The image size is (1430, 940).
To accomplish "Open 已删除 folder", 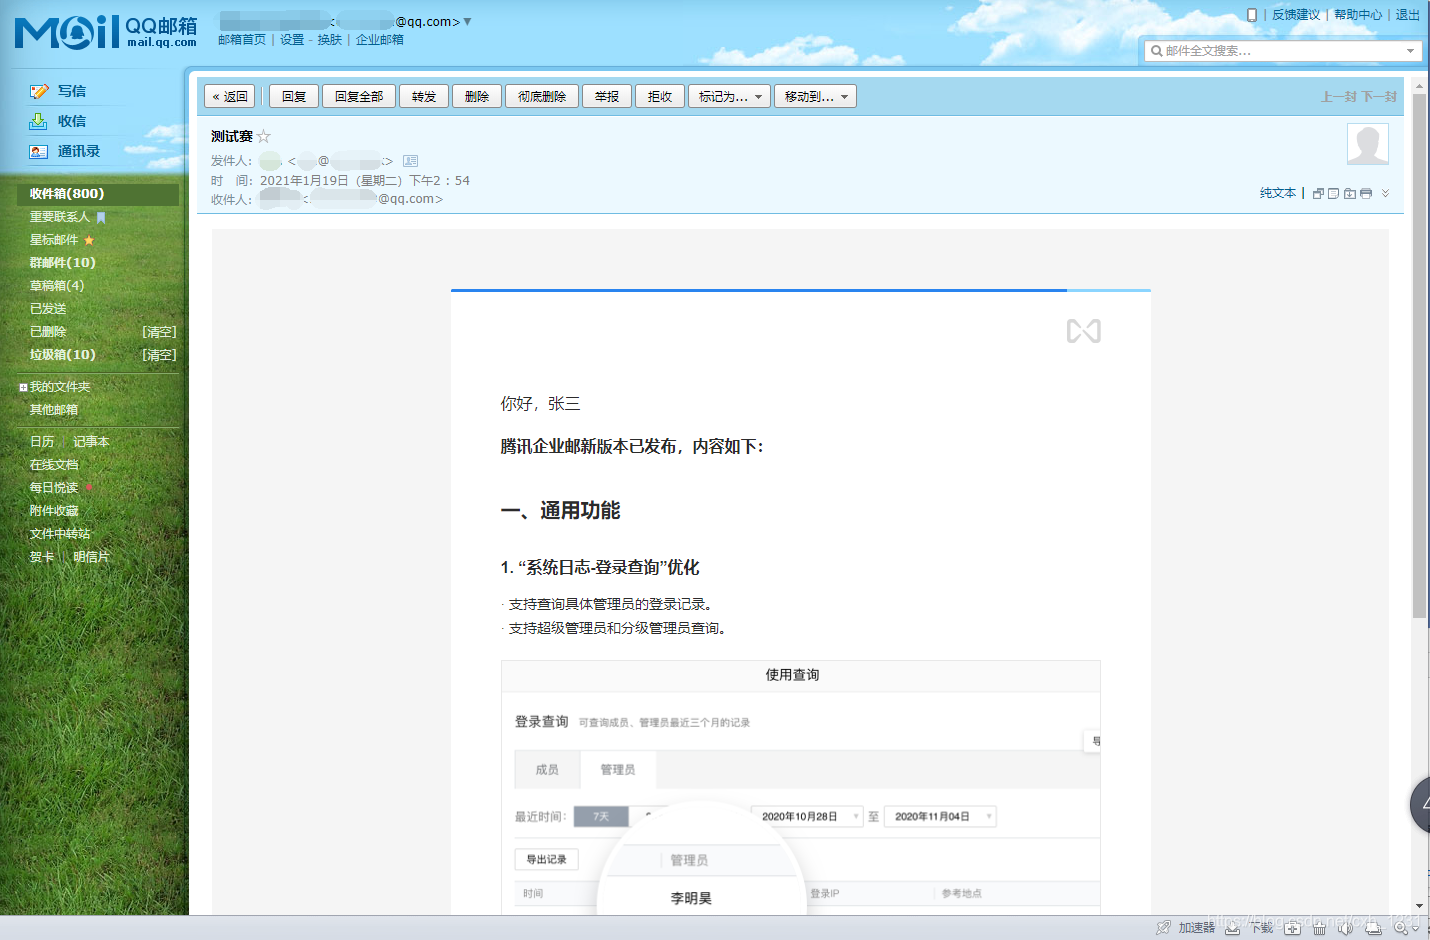I will (x=48, y=332).
